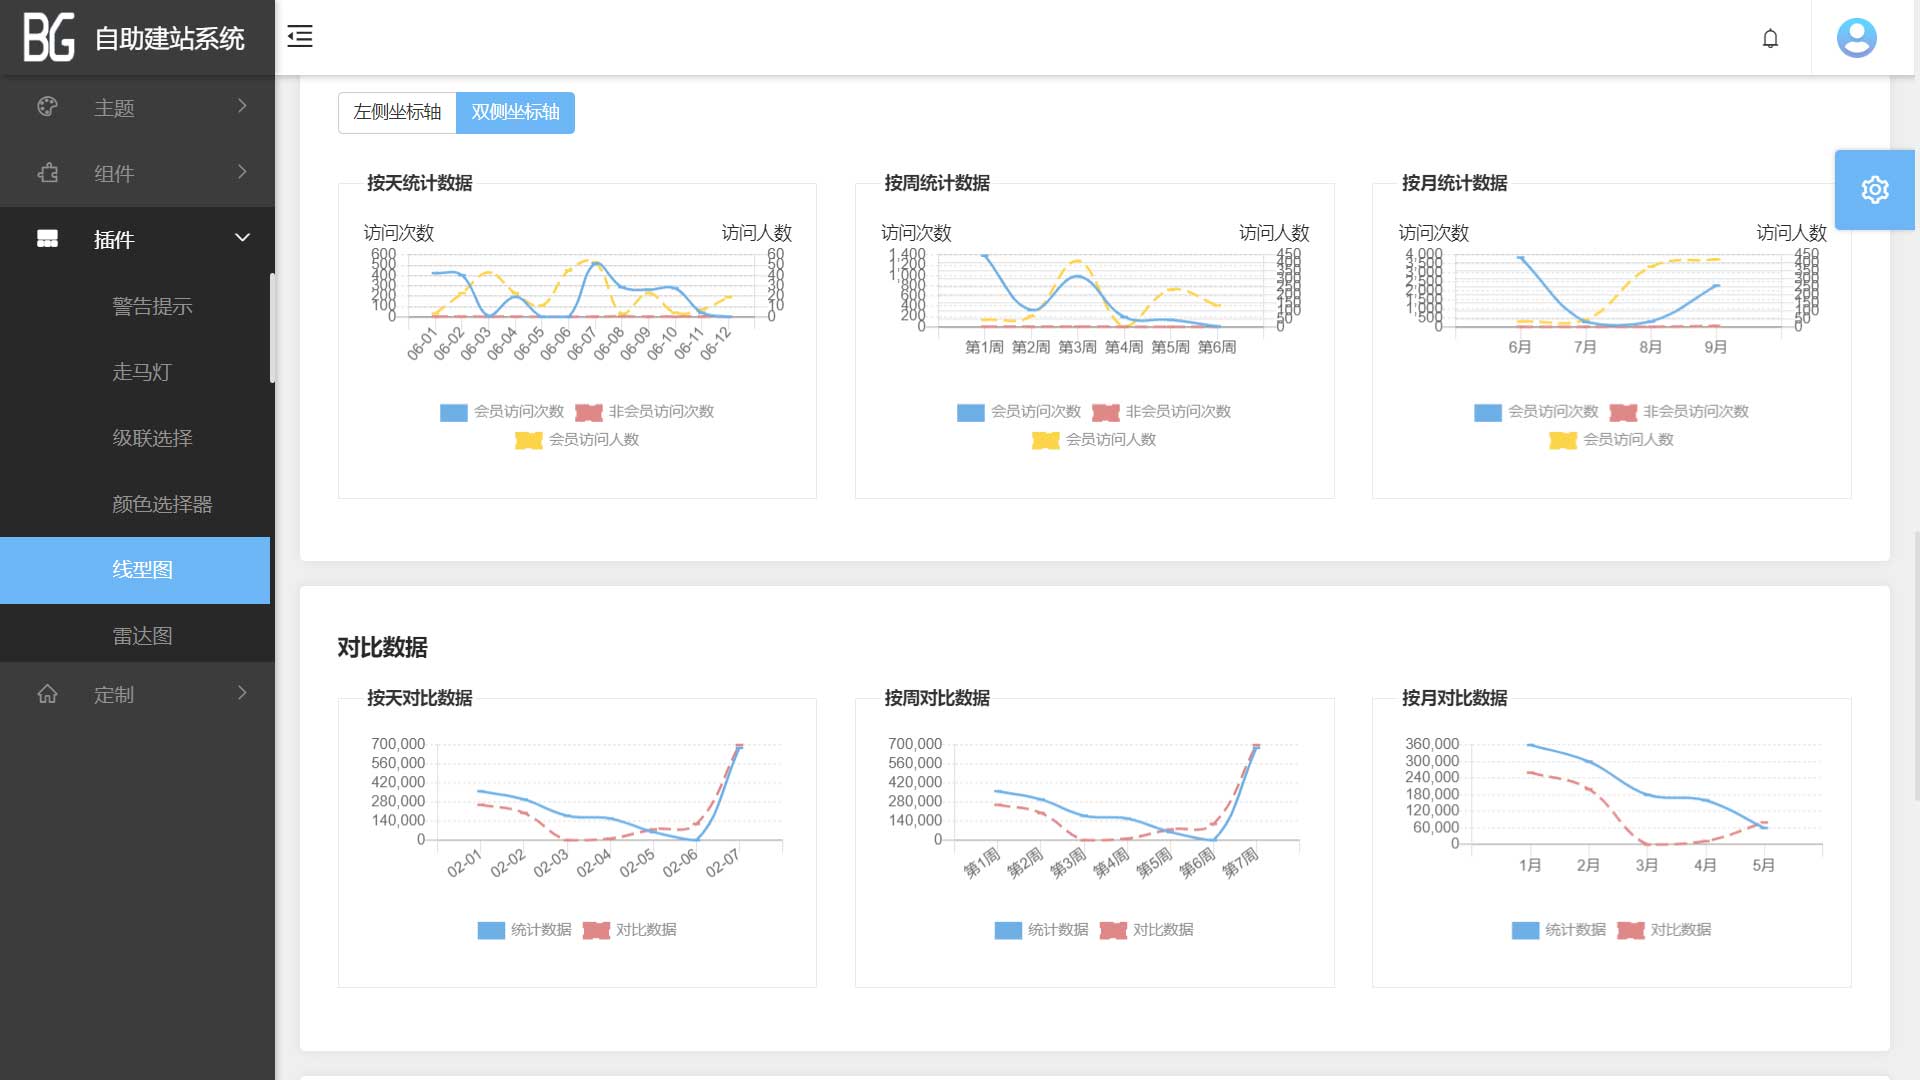Click the palette icon beside 主题
This screenshot has height=1080, width=1920.
click(x=47, y=107)
